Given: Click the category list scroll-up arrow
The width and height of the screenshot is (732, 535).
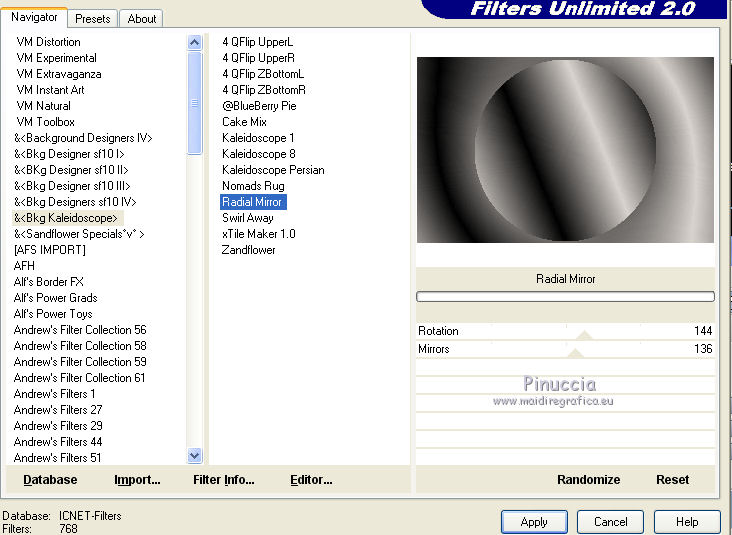Looking at the screenshot, I should [x=195, y=42].
